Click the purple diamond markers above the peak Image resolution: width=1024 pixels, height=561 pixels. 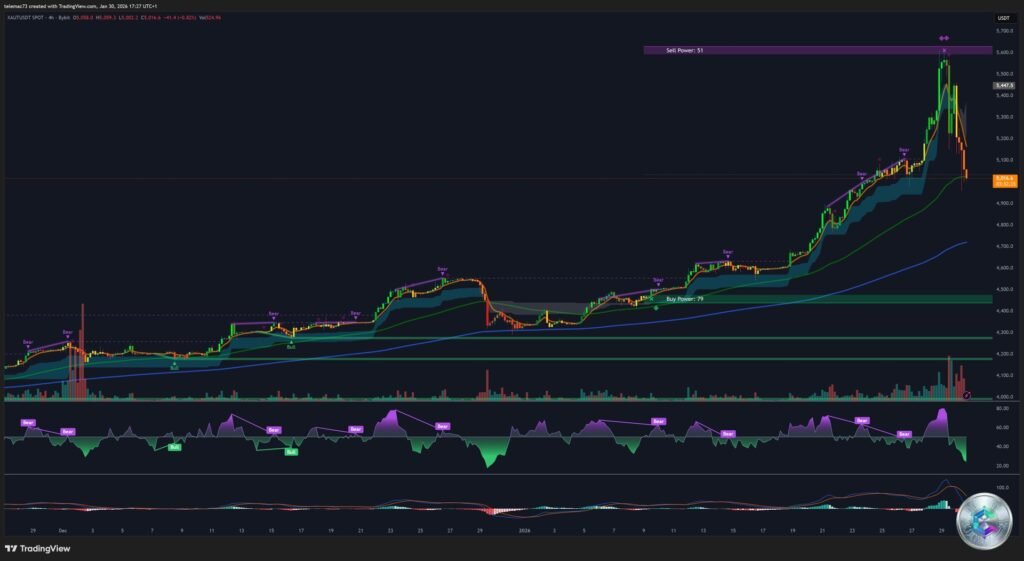pyautogui.click(x=943, y=39)
